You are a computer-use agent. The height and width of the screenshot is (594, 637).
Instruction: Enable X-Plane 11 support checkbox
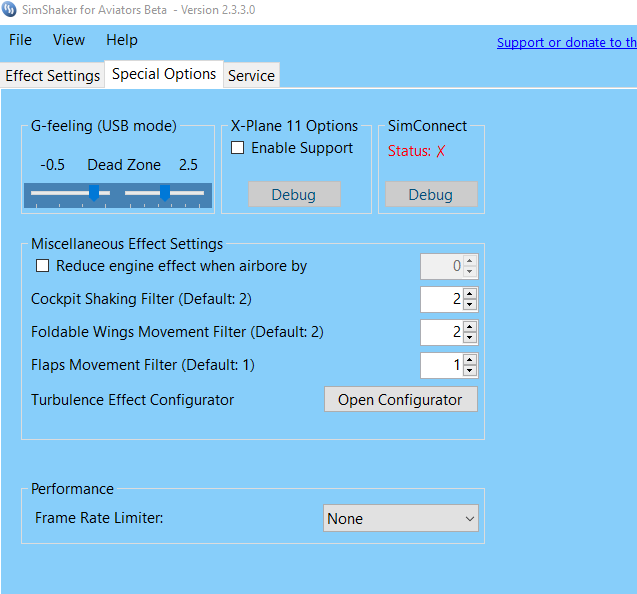[238, 148]
